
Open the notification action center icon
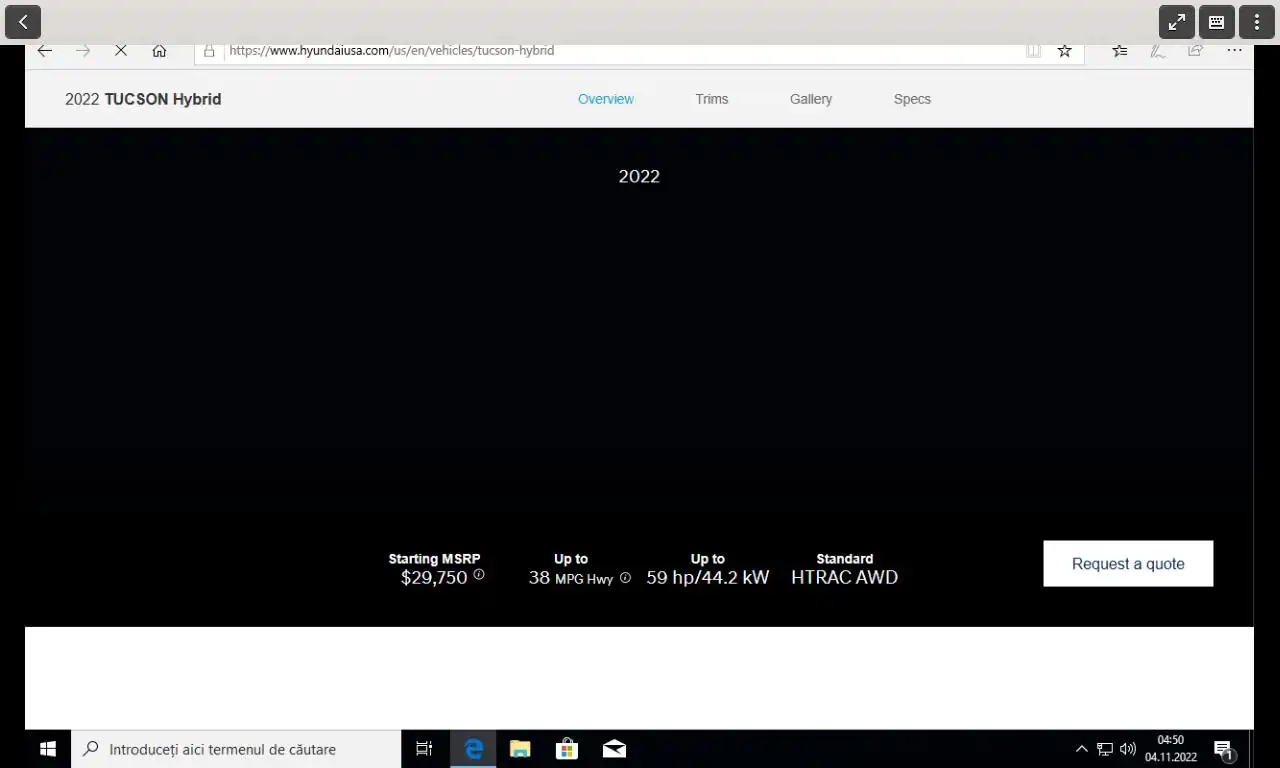click(x=1223, y=750)
